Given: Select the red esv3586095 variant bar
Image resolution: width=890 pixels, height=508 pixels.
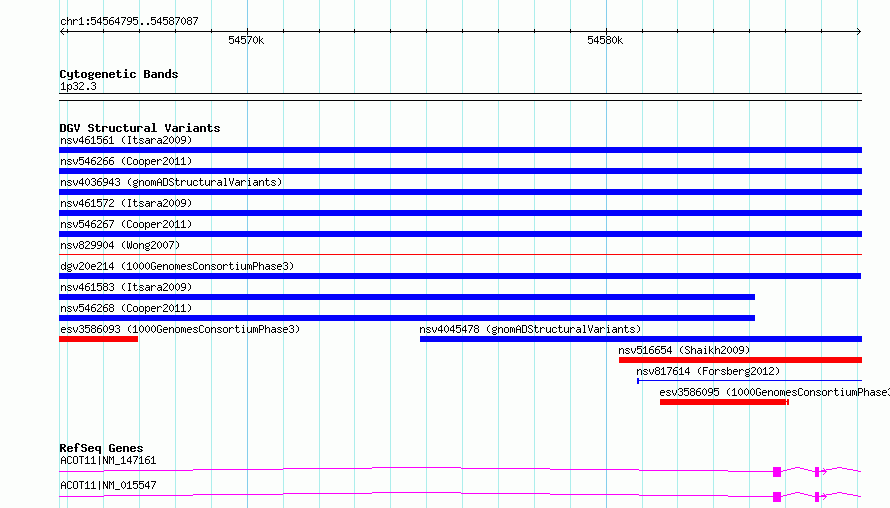Looking at the screenshot, I should [x=724, y=402].
